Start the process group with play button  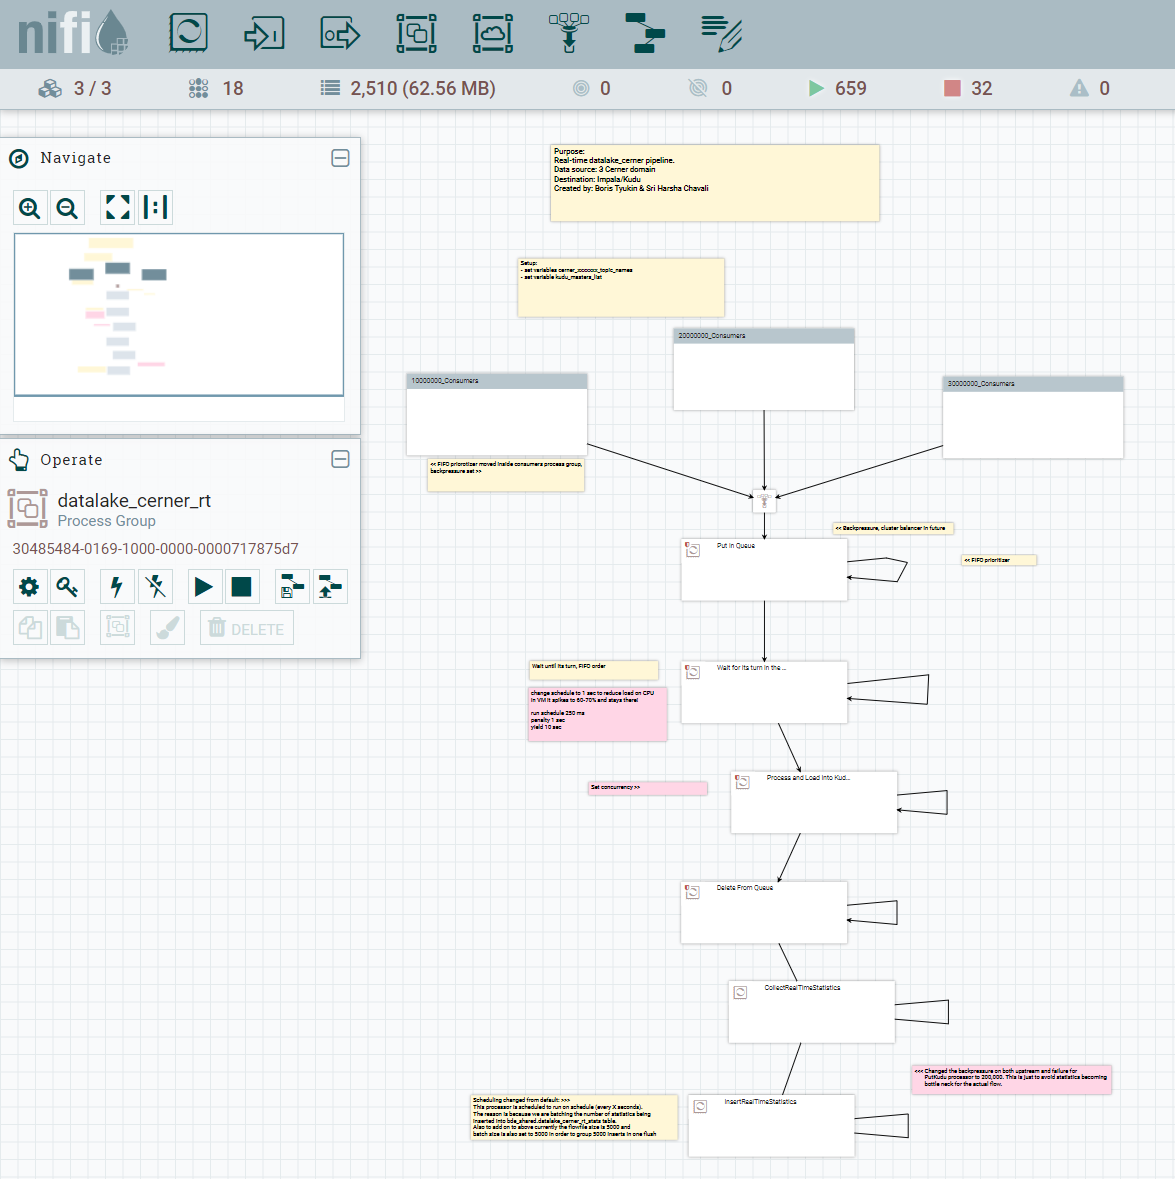pos(204,587)
